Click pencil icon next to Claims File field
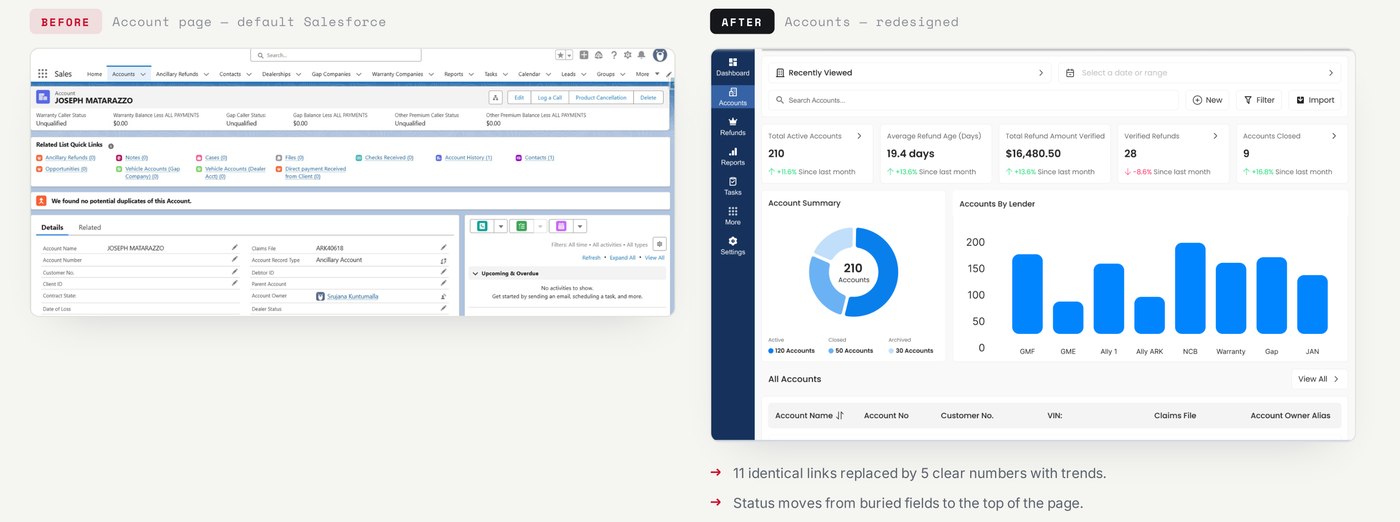 pyautogui.click(x=443, y=247)
